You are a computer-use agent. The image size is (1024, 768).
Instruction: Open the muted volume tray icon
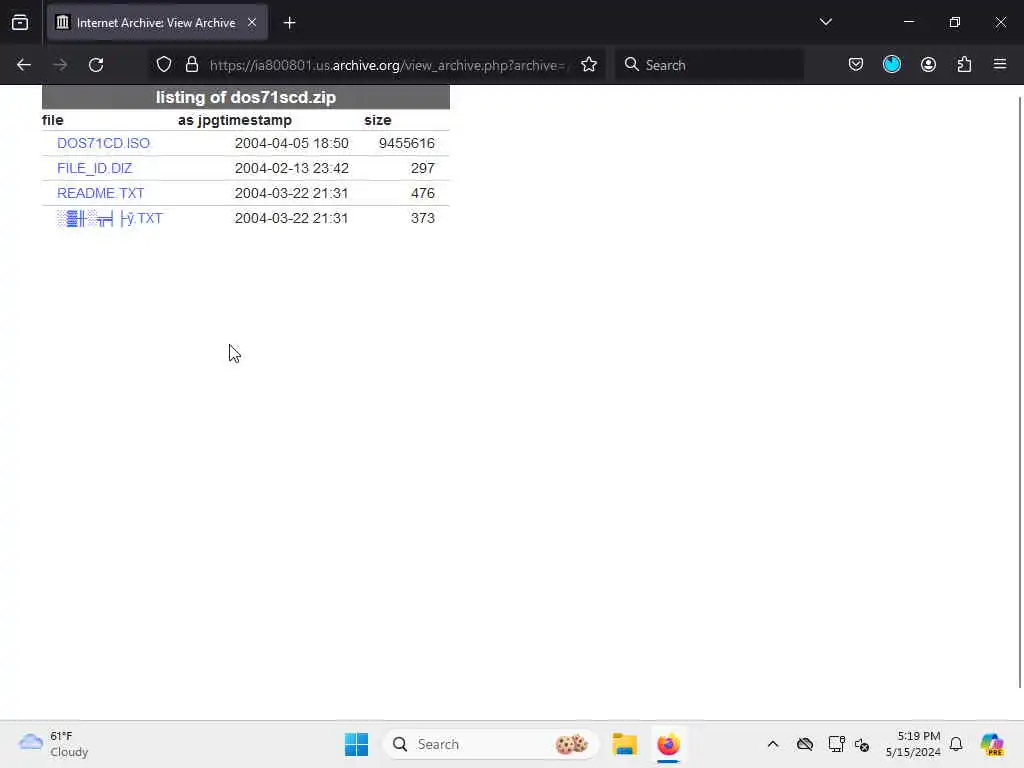862,744
